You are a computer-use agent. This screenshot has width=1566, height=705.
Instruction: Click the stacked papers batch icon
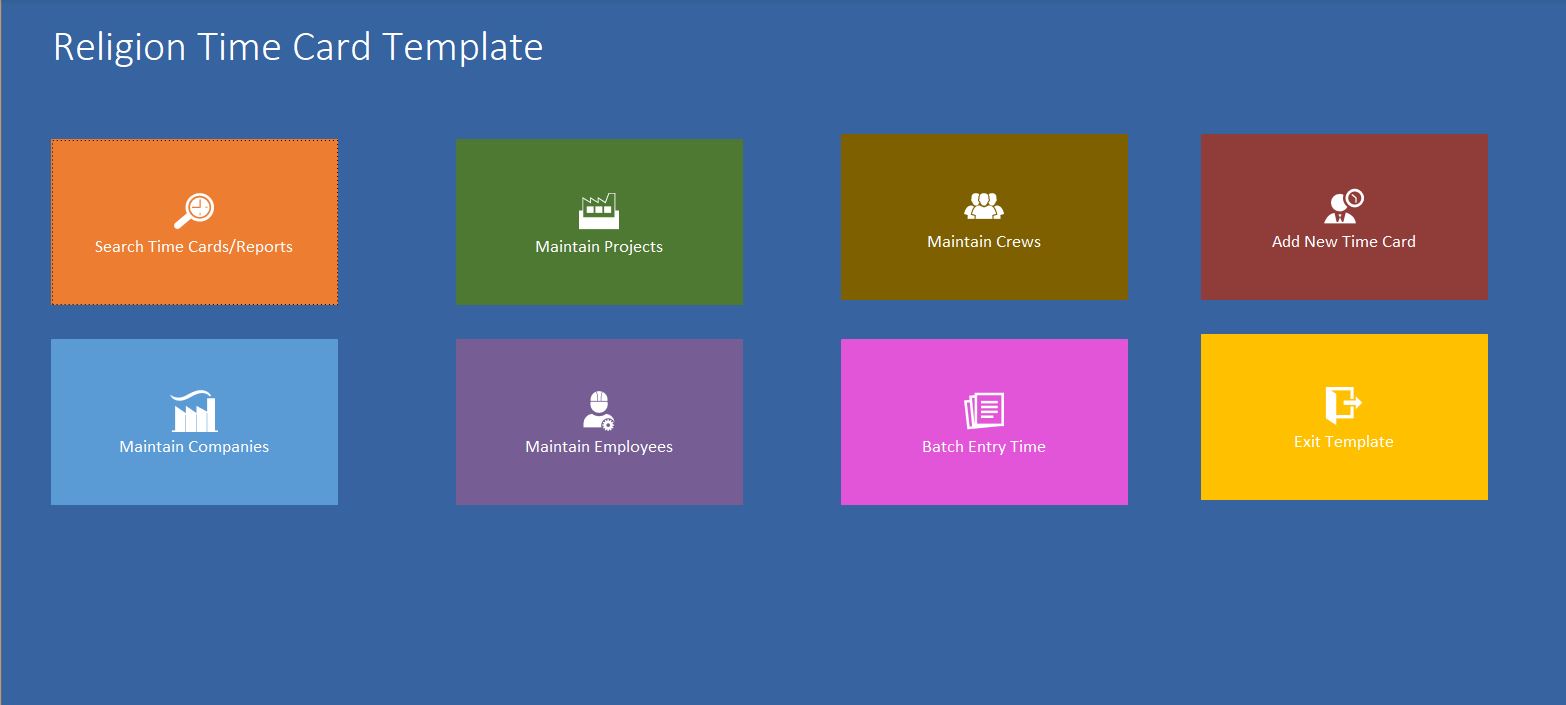(984, 411)
